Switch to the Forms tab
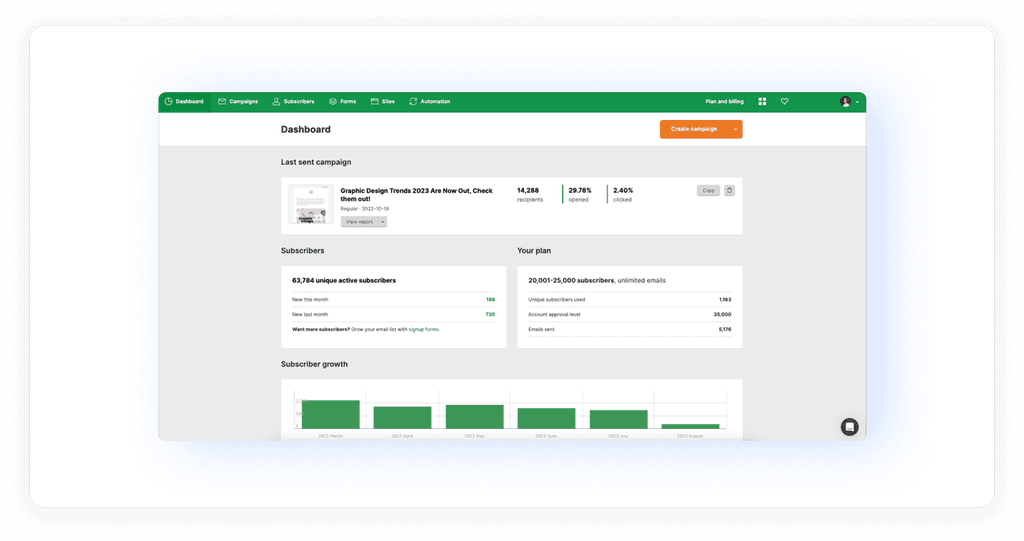This screenshot has height=541, width=1024. (342, 102)
